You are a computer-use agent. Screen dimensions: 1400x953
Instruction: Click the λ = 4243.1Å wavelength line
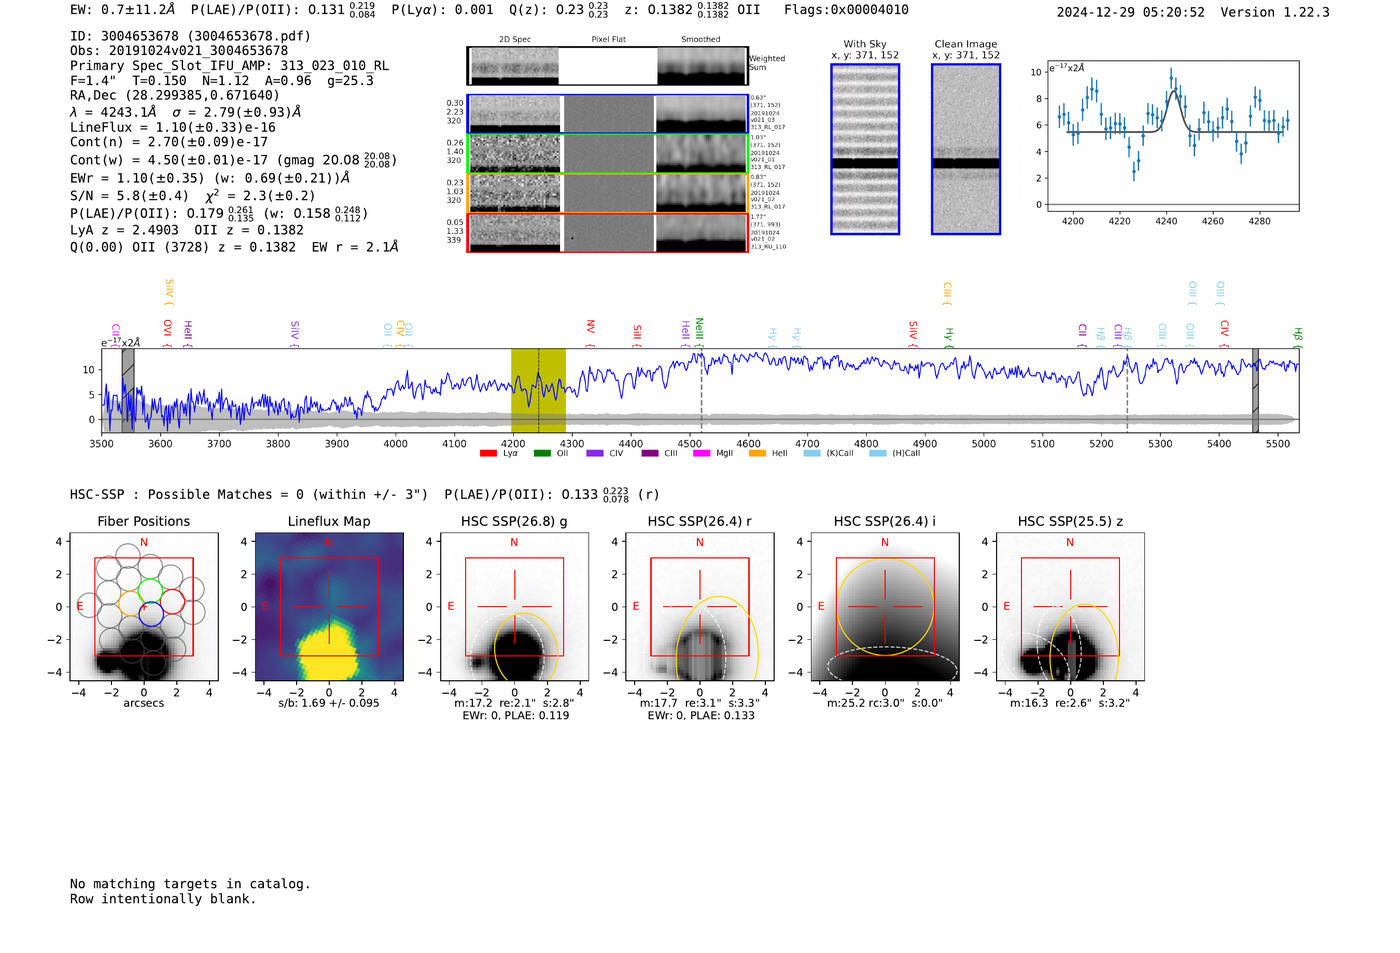pos(186,112)
